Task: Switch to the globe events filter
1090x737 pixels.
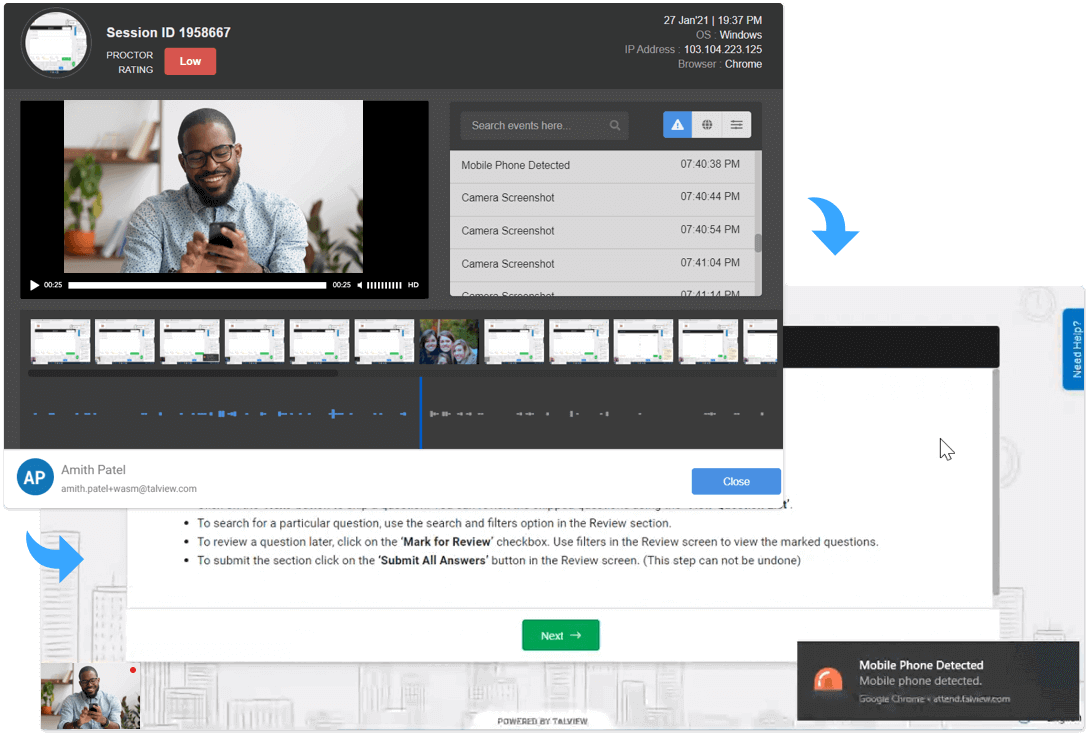Action: coord(707,125)
